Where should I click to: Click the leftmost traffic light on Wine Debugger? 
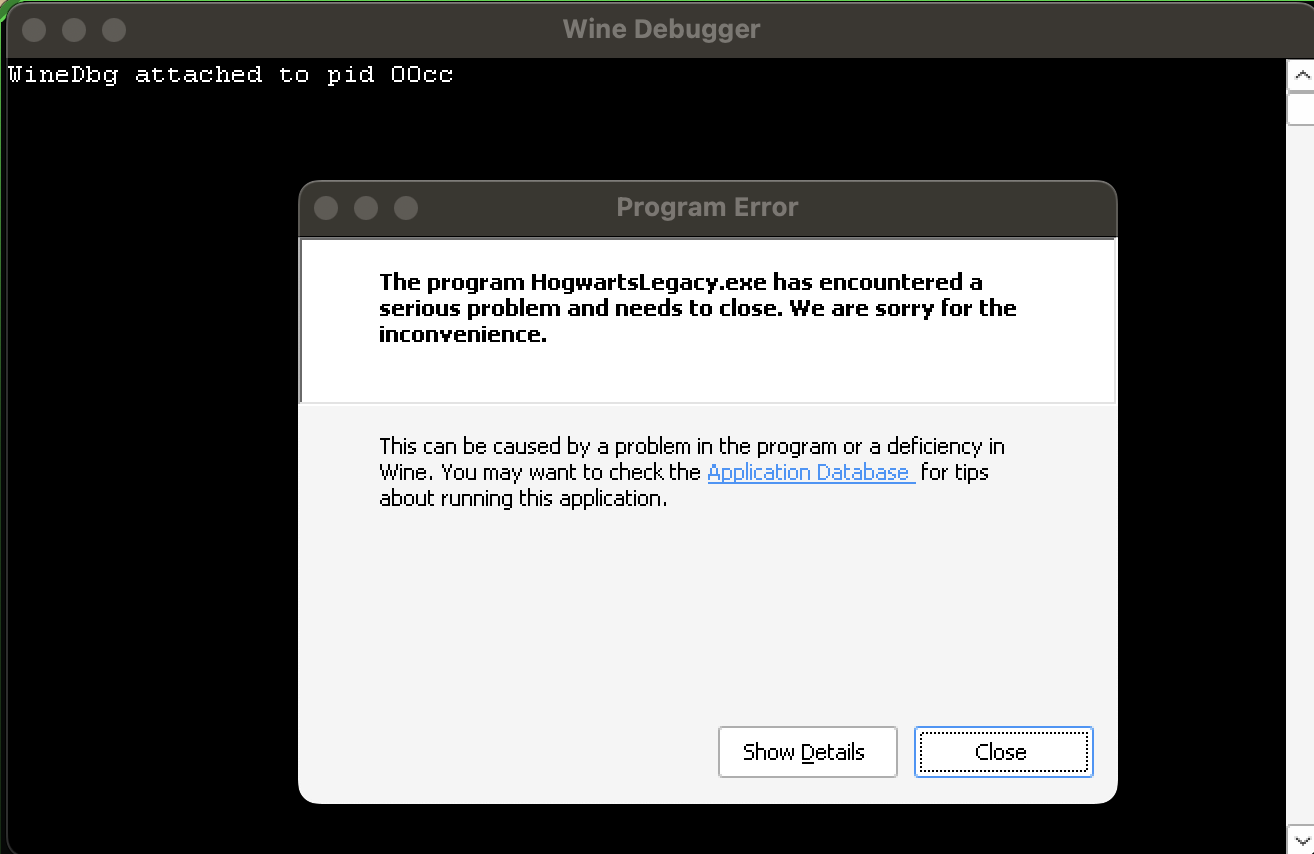tap(33, 30)
